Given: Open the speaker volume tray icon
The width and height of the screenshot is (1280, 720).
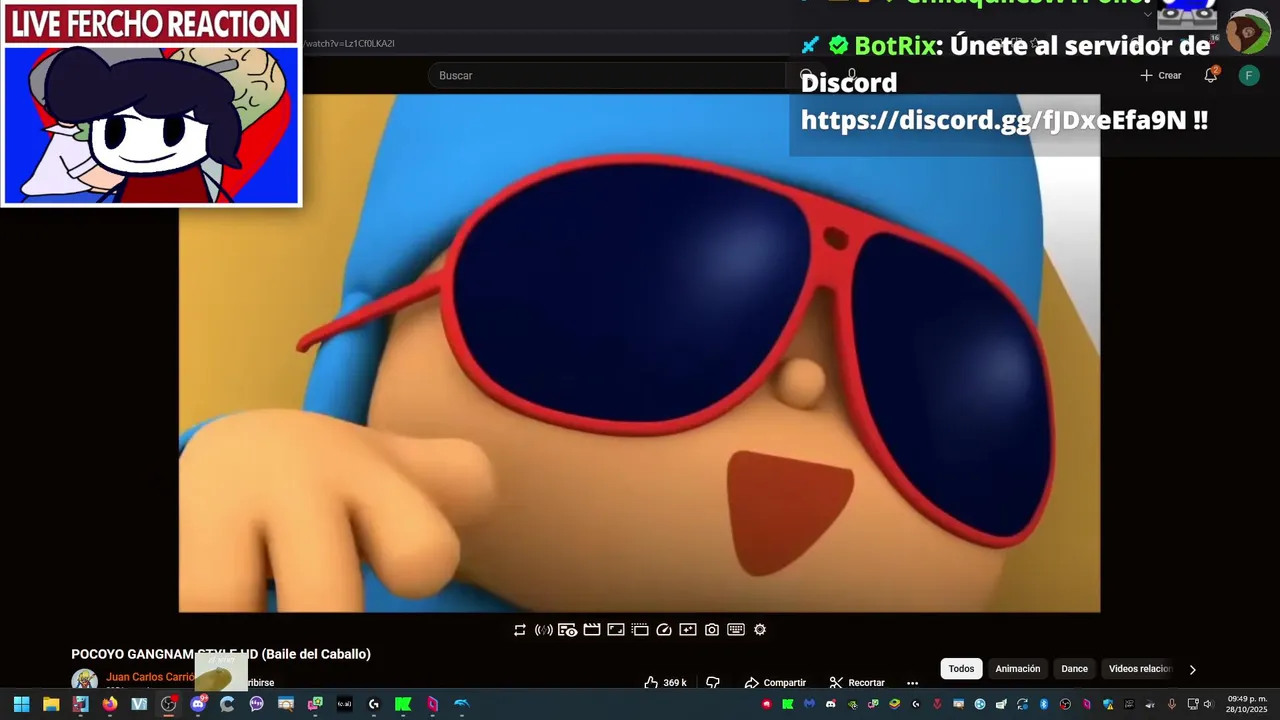Looking at the screenshot, I should pyautogui.click(x=1208, y=704).
